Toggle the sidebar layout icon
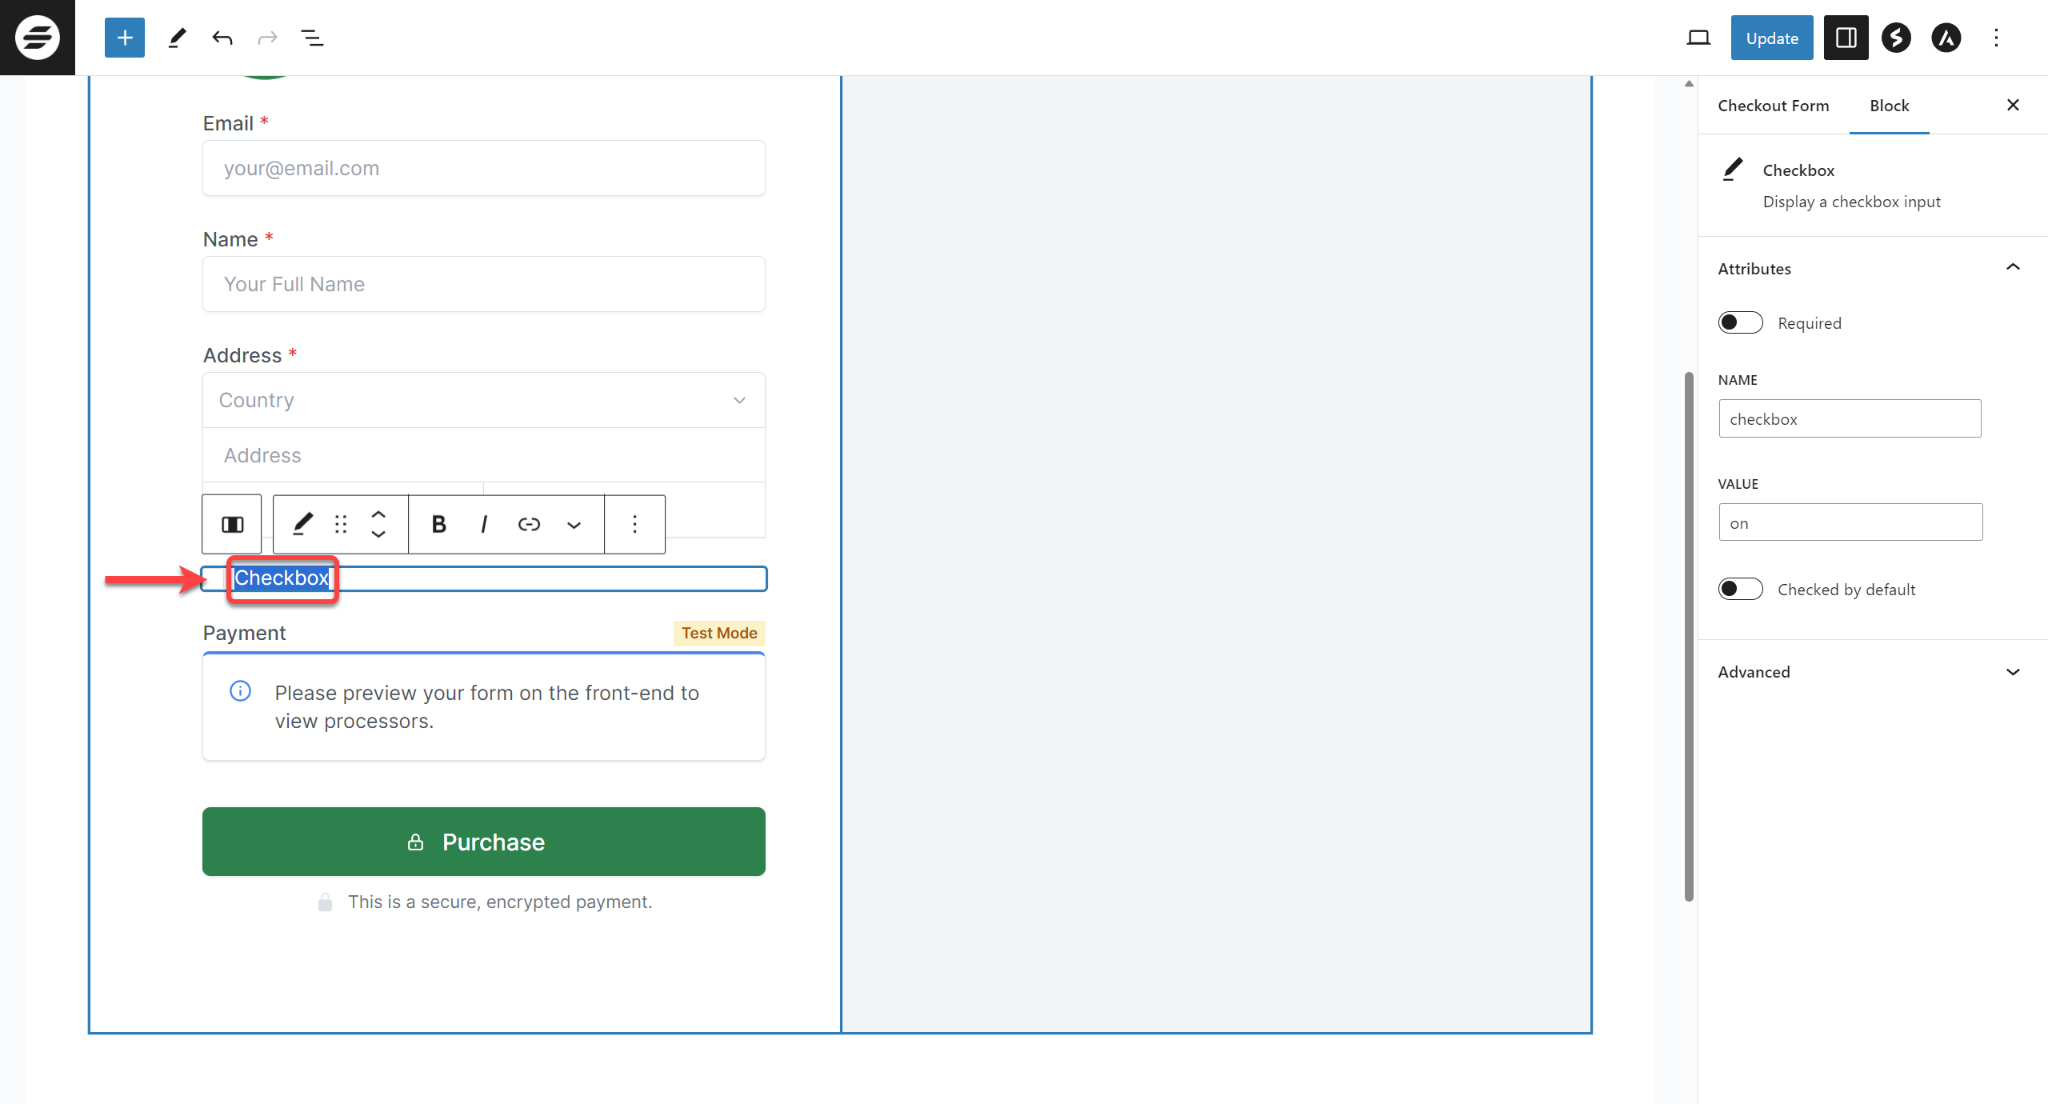 click(1846, 37)
